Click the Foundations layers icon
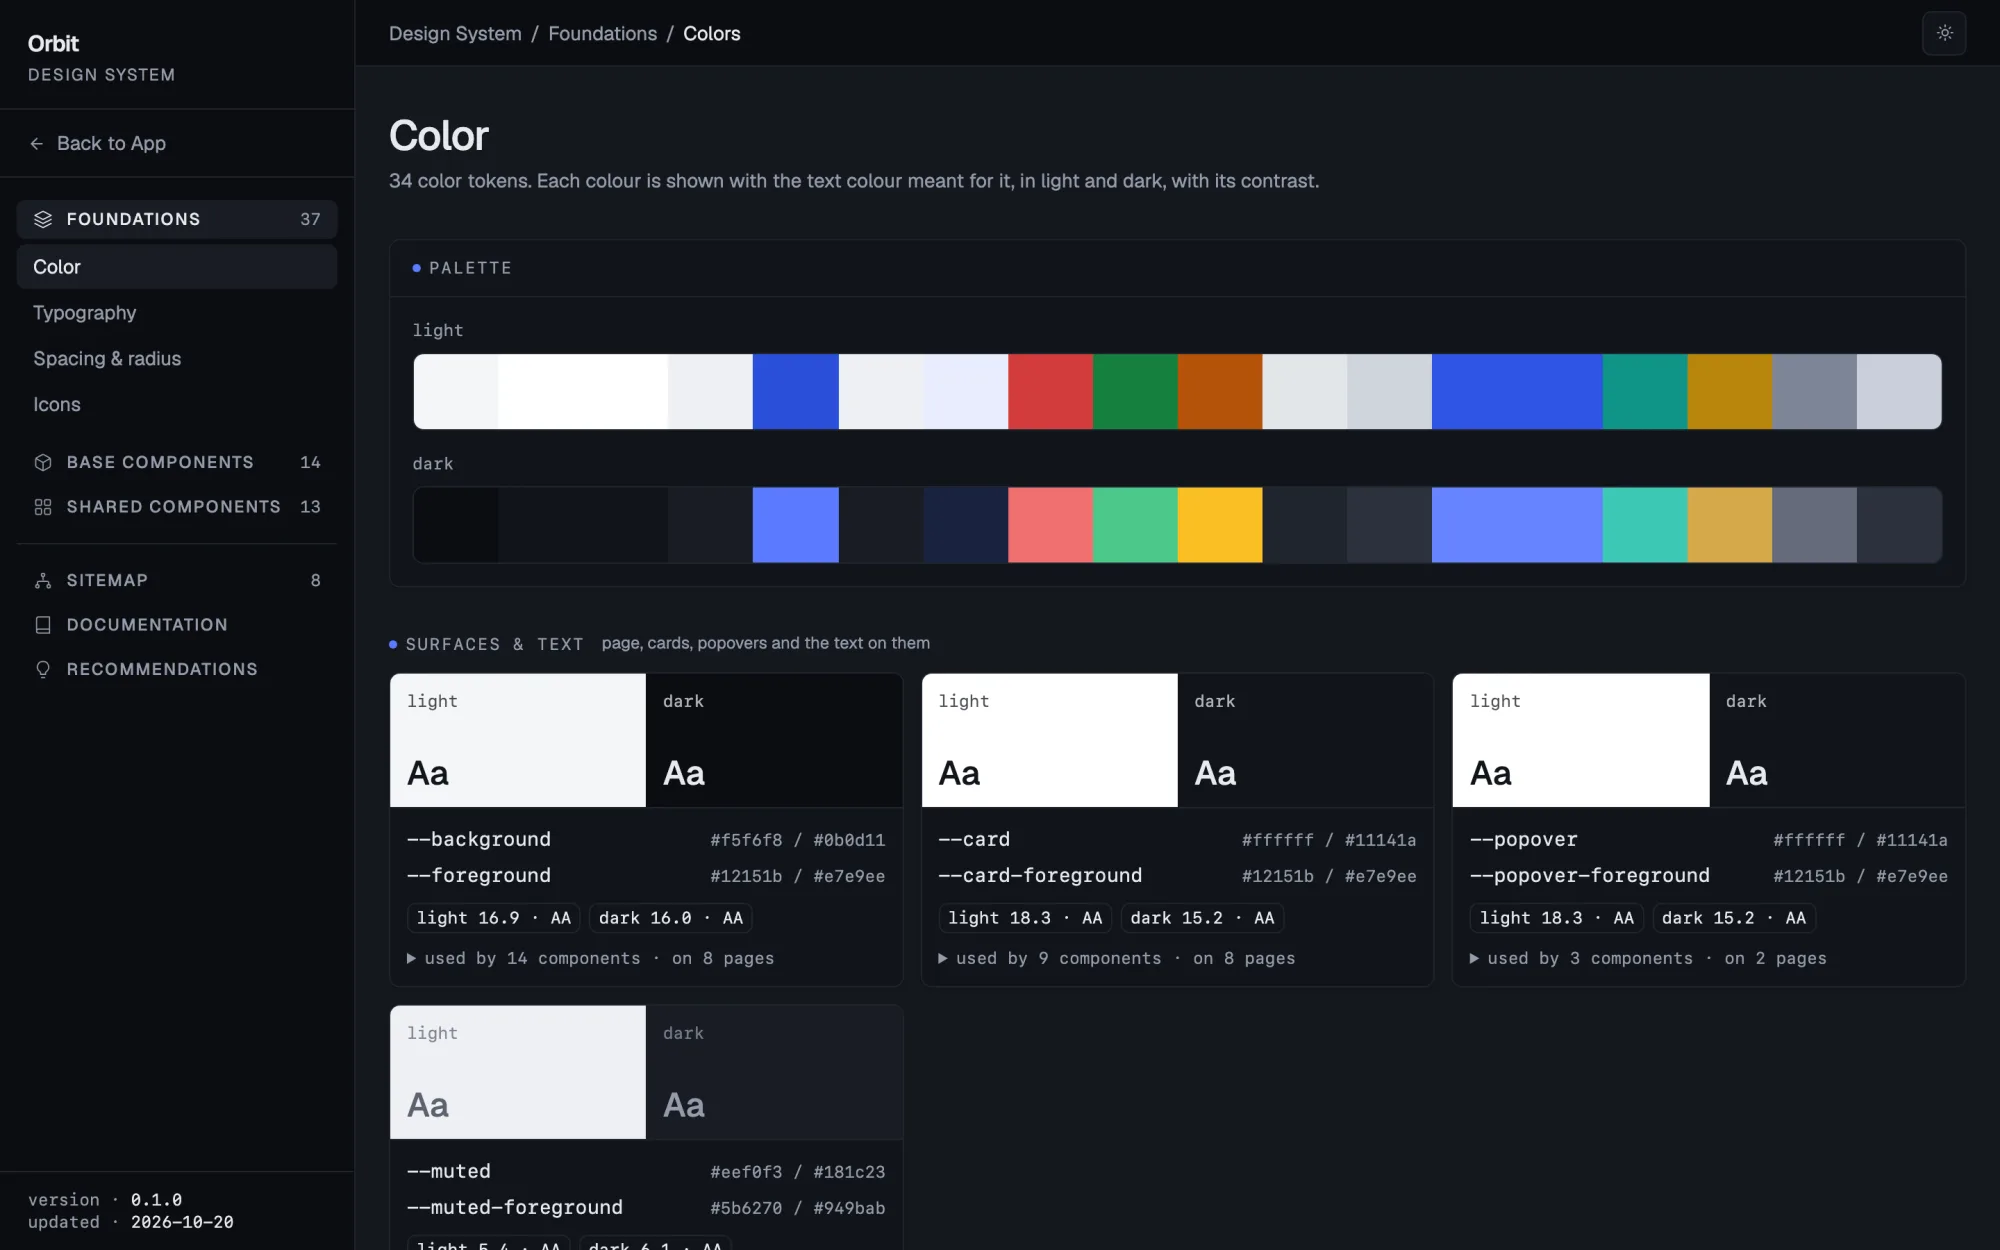This screenshot has width=2000, height=1250. click(43, 219)
